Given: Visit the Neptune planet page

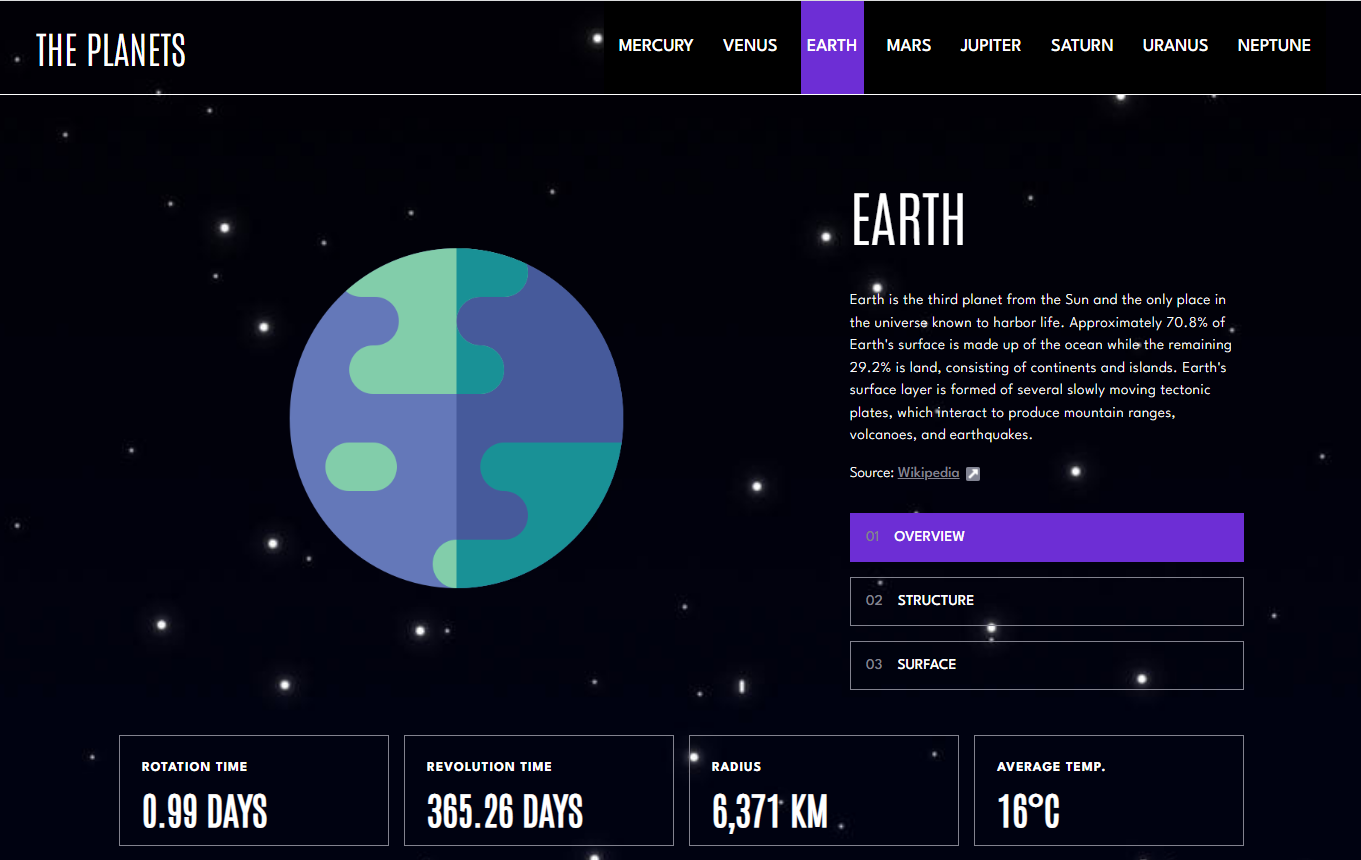Looking at the screenshot, I should tap(1273, 46).
